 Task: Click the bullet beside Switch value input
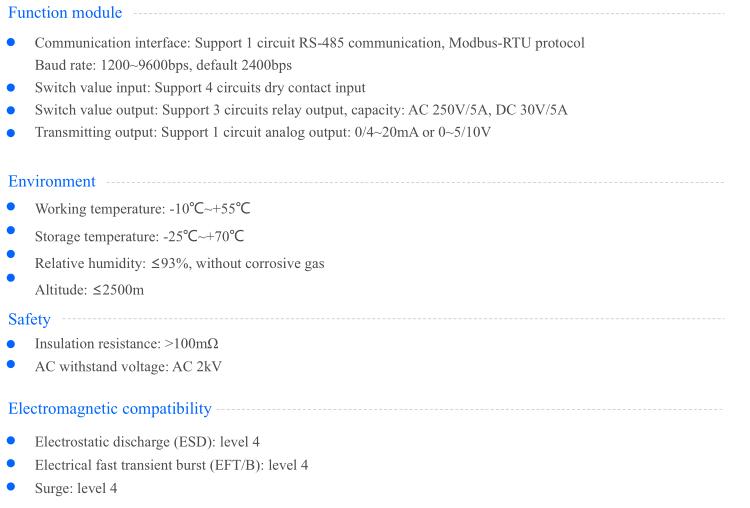[x=11, y=88]
